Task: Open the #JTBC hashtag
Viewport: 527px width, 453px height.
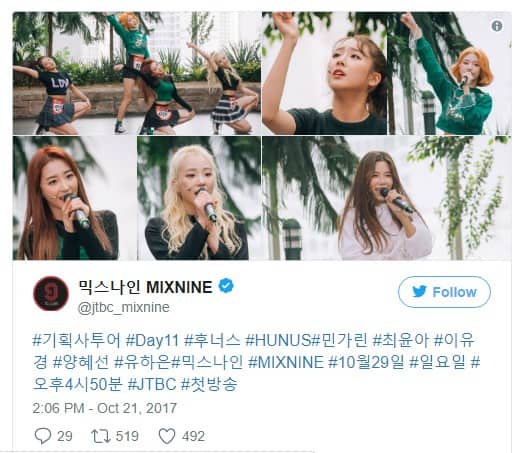Action: (x=152, y=384)
